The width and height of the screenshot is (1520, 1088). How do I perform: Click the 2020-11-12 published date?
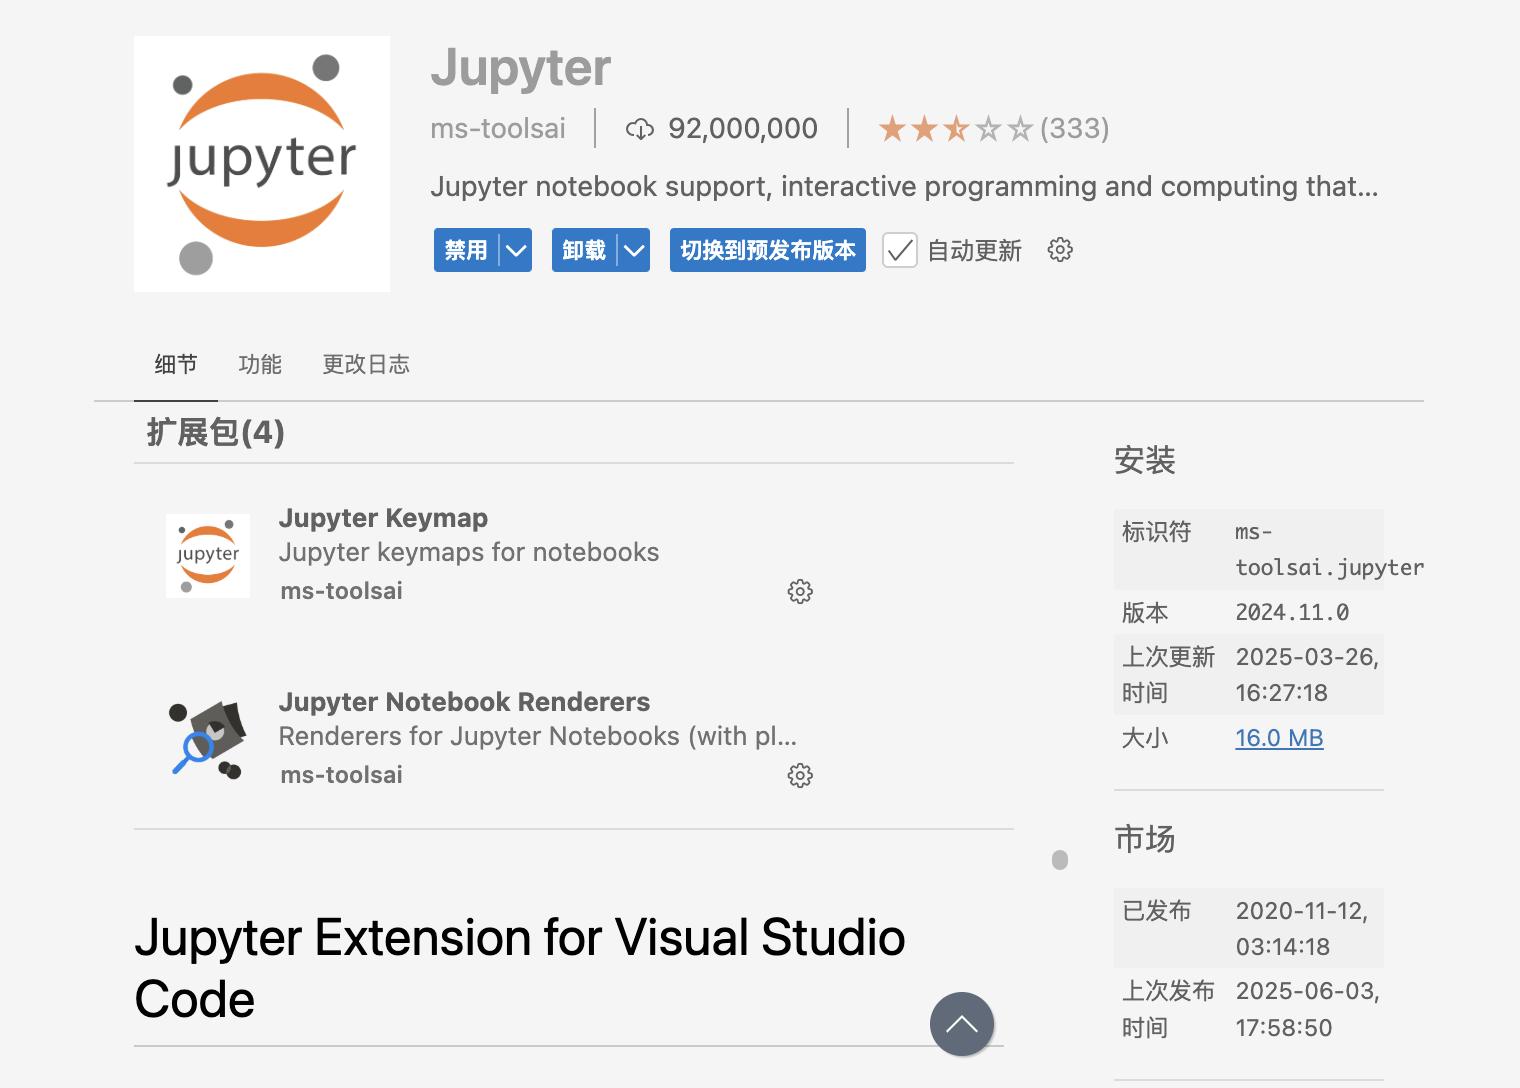[x=1302, y=928]
